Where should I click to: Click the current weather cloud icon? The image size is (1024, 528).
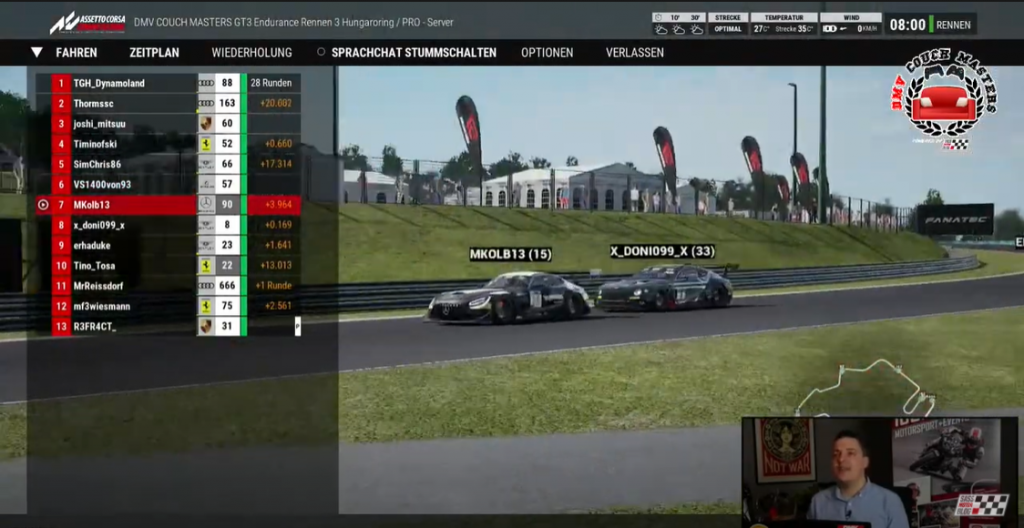pyautogui.click(x=660, y=29)
